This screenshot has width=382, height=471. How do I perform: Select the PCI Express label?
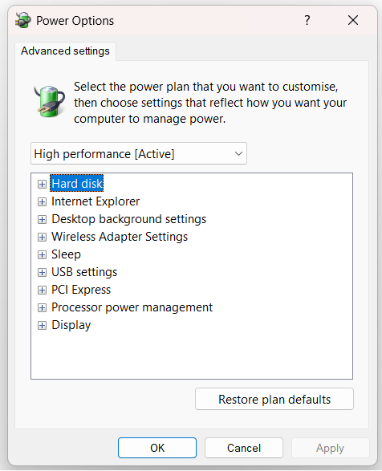(x=81, y=290)
